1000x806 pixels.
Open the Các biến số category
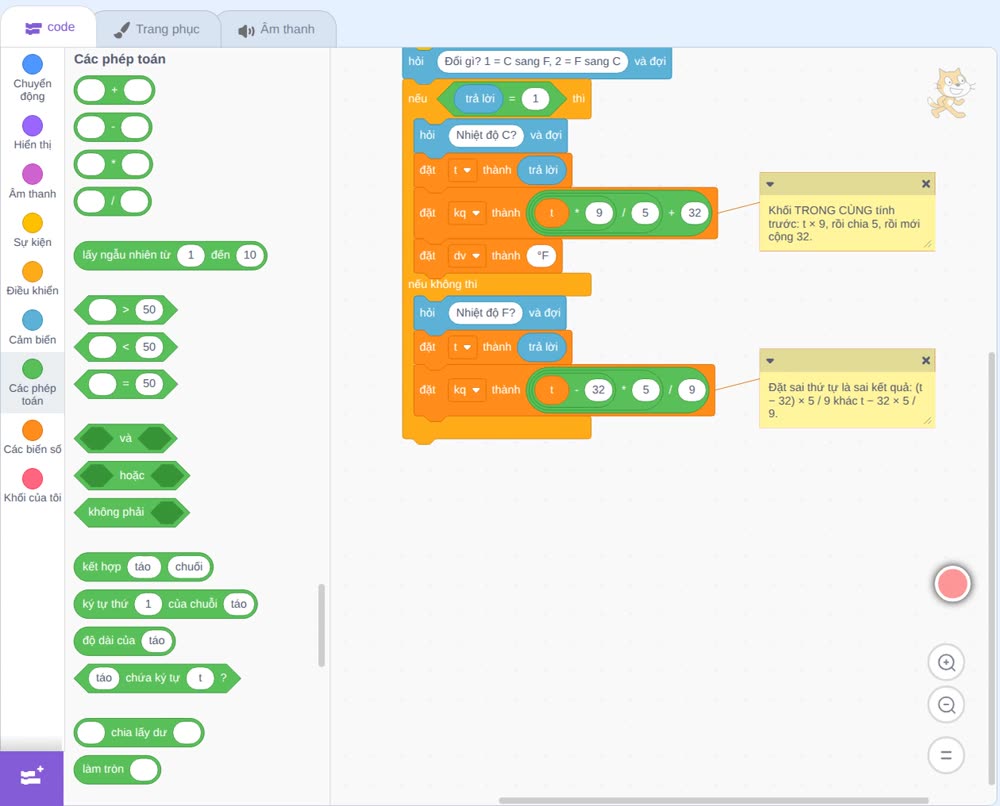tap(33, 437)
